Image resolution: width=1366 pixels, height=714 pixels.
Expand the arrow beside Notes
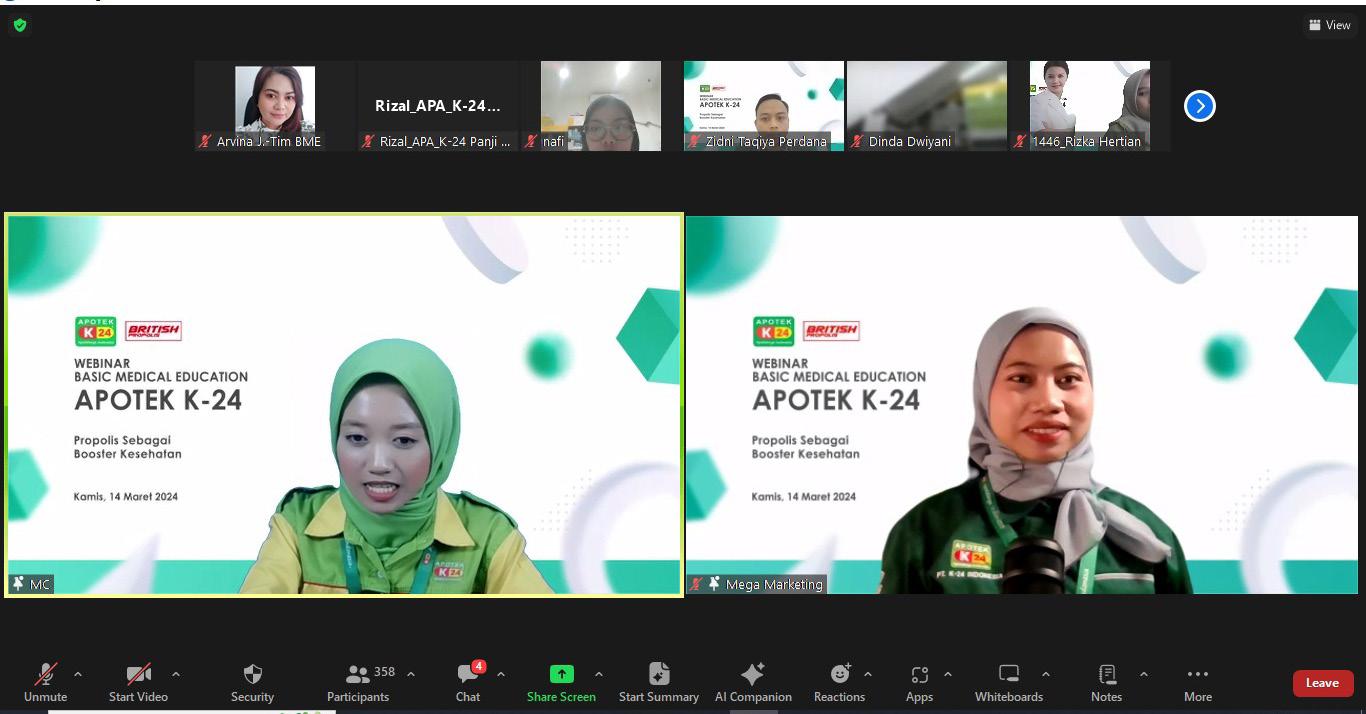pyautogui.click(x=1144, y=674)
